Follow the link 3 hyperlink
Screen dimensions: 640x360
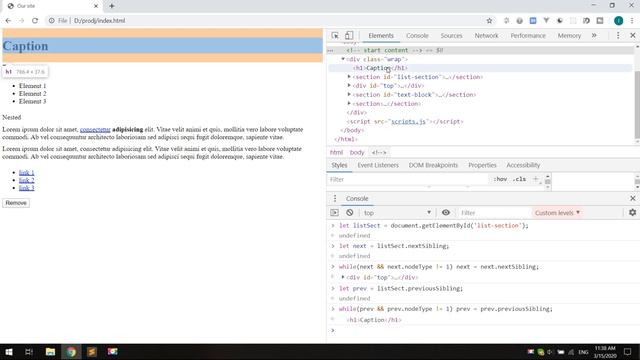(x=27, y=188)
